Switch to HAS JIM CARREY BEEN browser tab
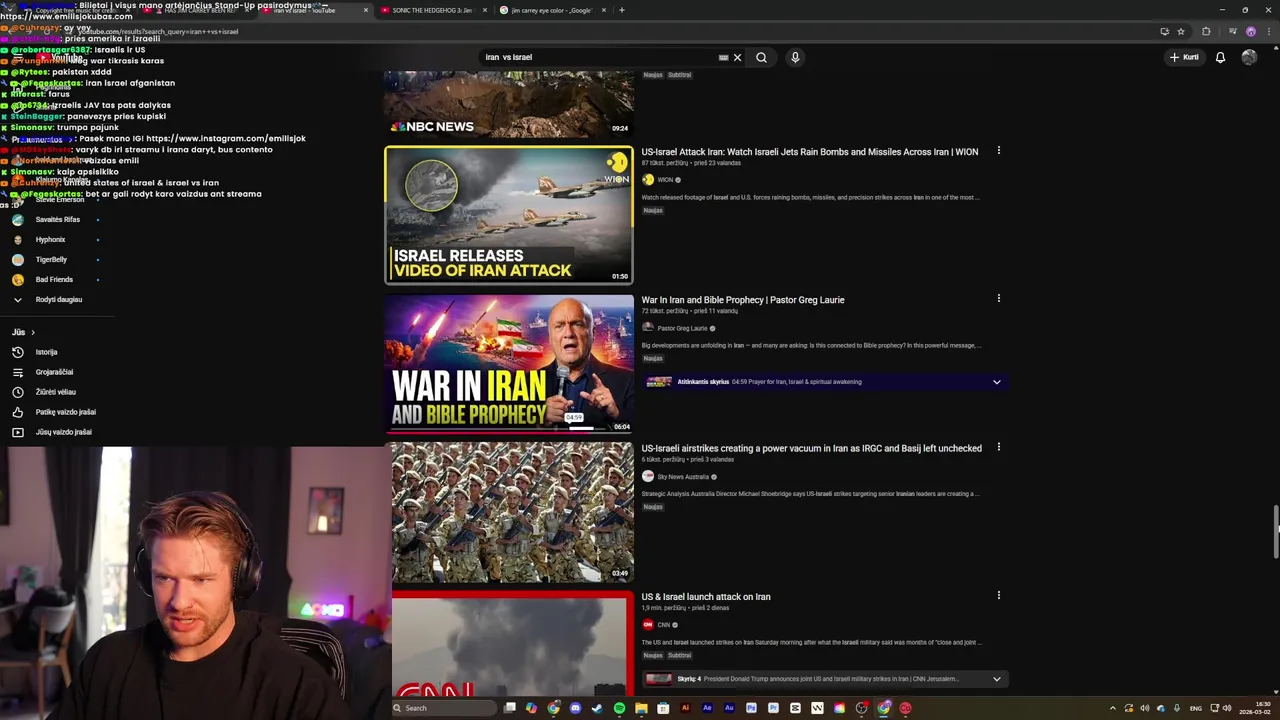The width and height of the screenshot is (1280, 720). click(198, 10)
